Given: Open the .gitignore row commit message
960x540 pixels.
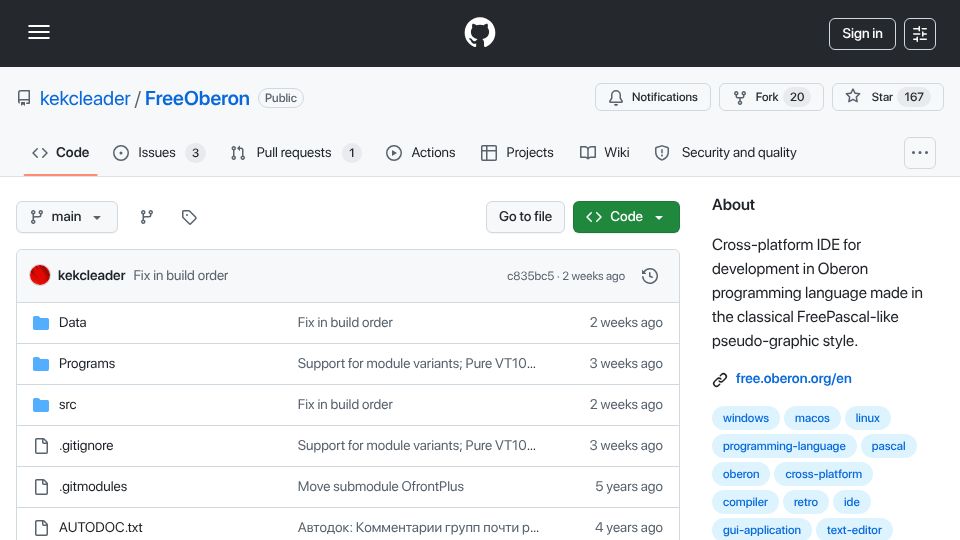Looking at the screenshot, I should tap(416, 446).
